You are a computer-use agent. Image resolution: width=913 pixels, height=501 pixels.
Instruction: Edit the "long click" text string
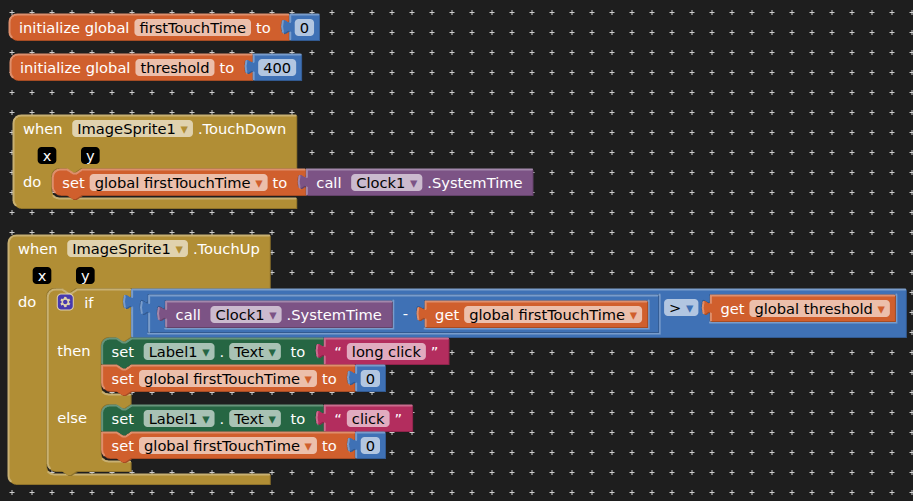coord(386,352)
